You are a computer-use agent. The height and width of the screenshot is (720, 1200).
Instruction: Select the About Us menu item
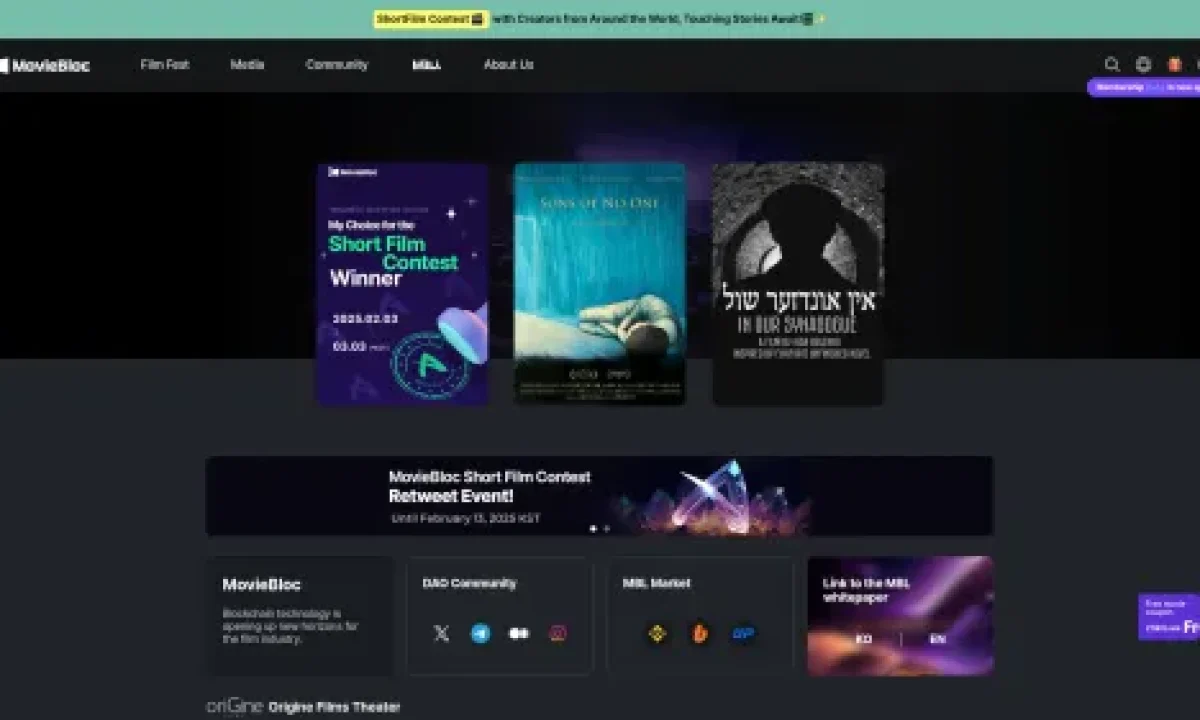[x=508, y=64]
